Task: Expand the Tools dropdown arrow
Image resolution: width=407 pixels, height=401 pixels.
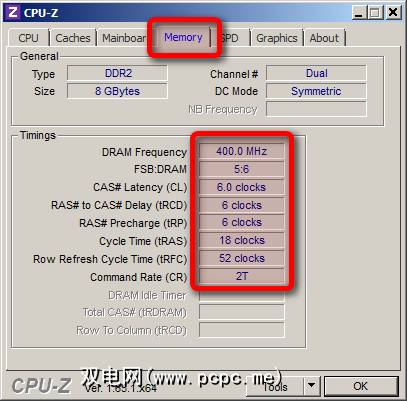Action: (311, 386)
